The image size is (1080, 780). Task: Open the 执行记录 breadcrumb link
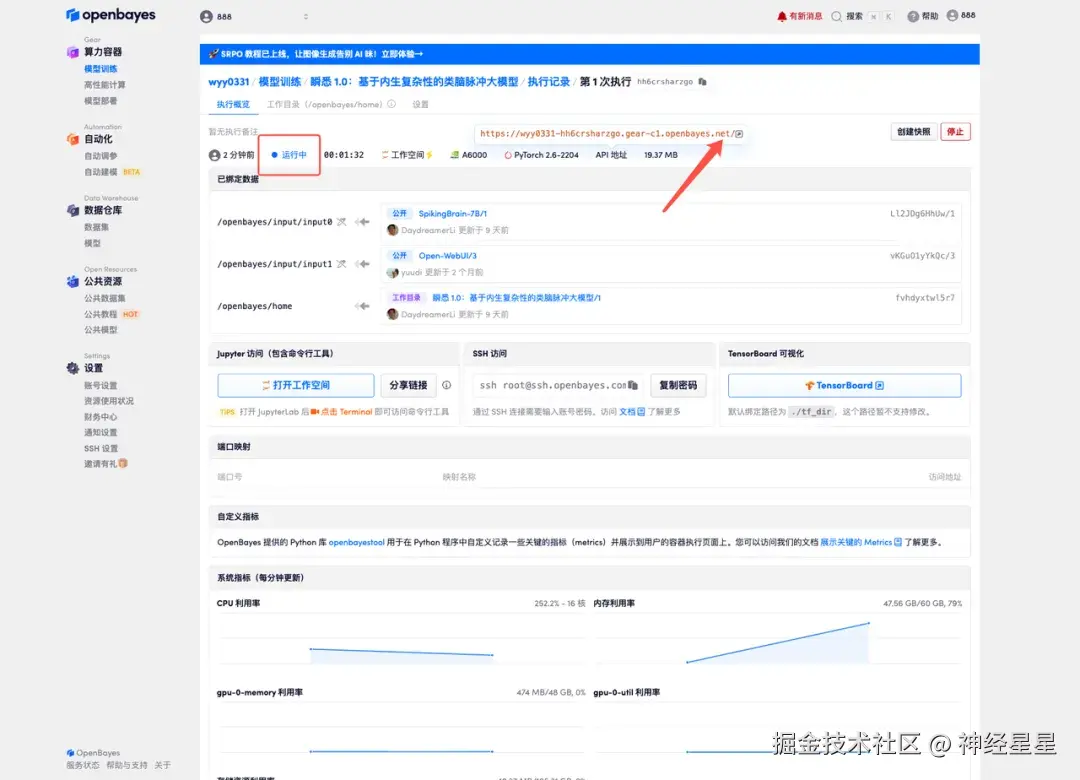coord(549,82)
